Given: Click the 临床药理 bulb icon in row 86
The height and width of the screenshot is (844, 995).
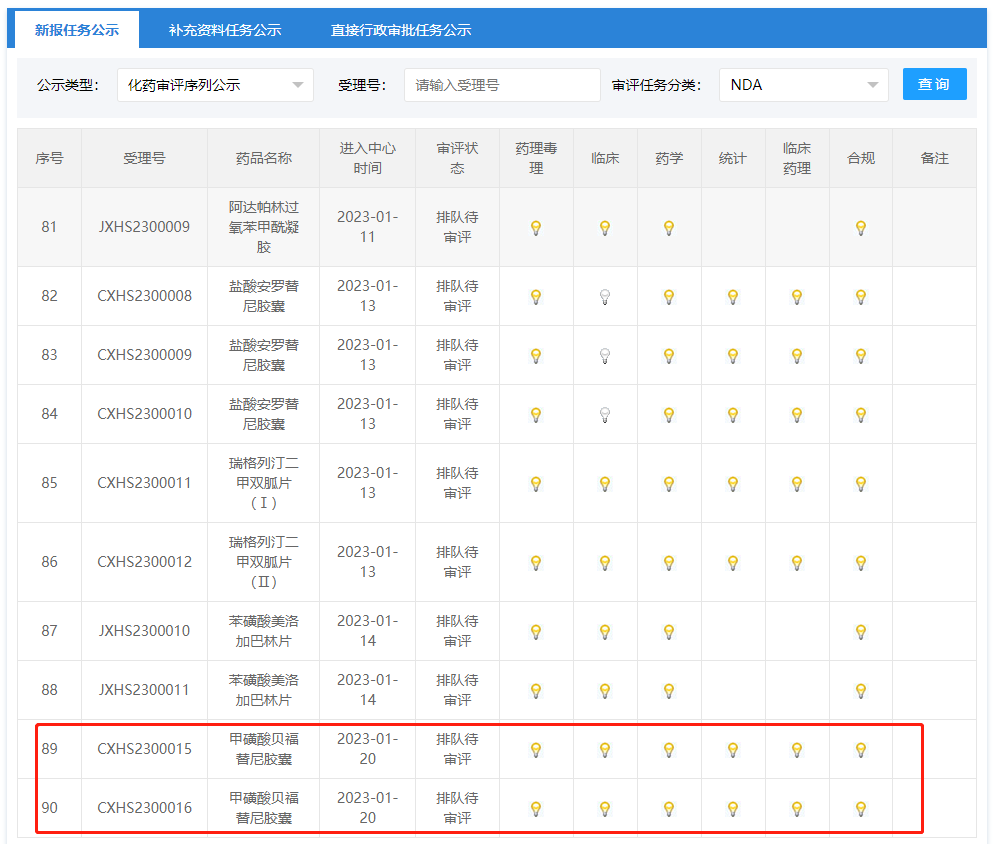Looking at the screenshot, I should [x=797, y=563].
